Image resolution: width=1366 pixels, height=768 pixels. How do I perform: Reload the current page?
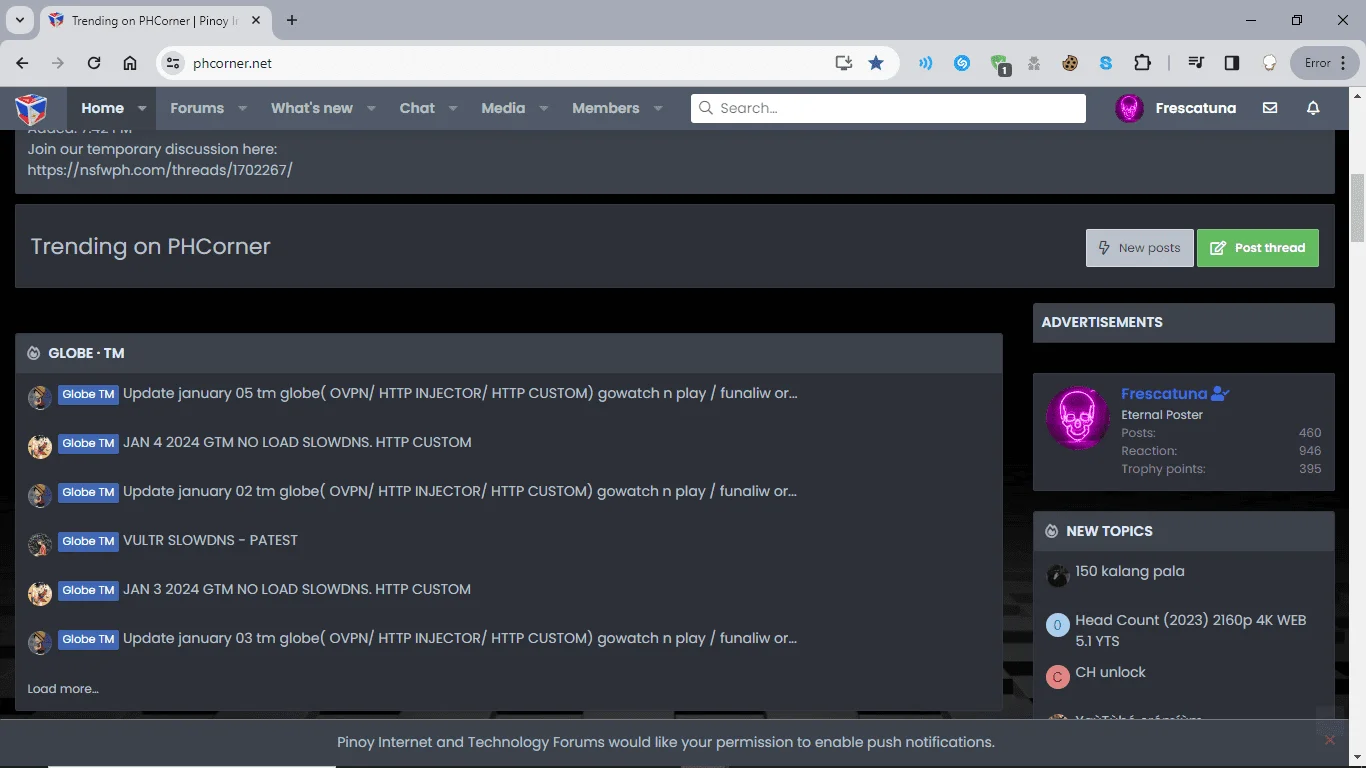[94, 63]
